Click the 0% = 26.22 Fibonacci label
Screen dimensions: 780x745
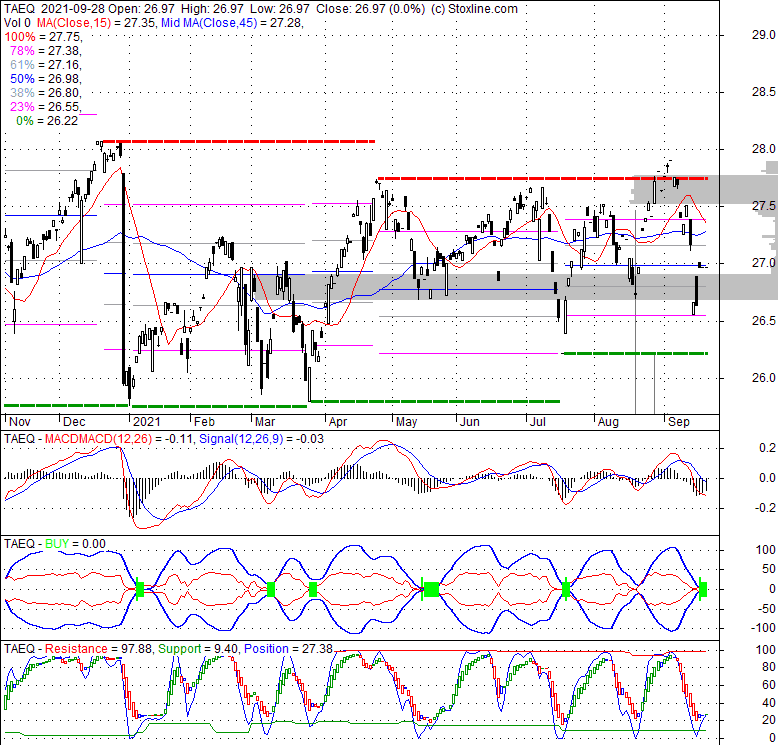(47, 120)
